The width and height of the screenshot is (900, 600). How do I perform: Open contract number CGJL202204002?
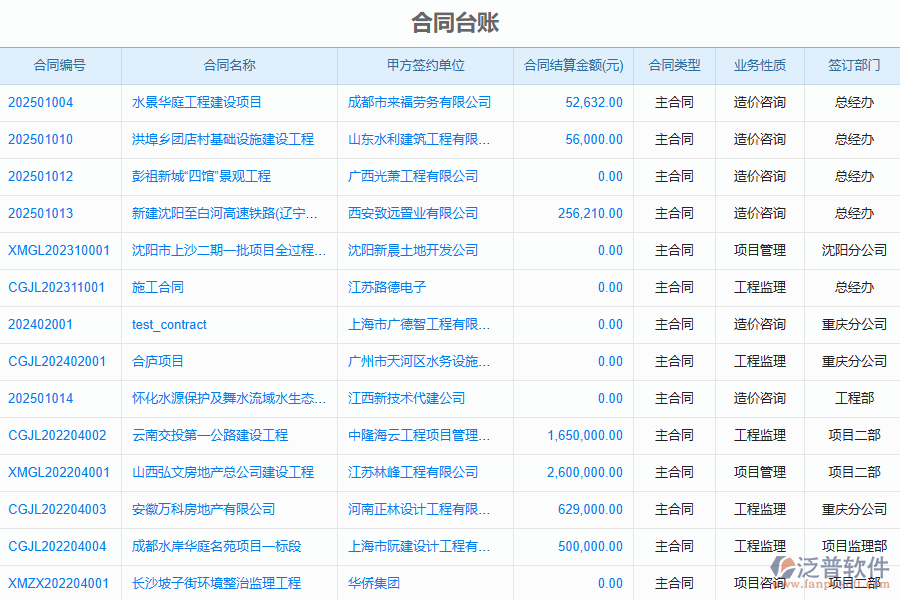[x=57, y=436]
